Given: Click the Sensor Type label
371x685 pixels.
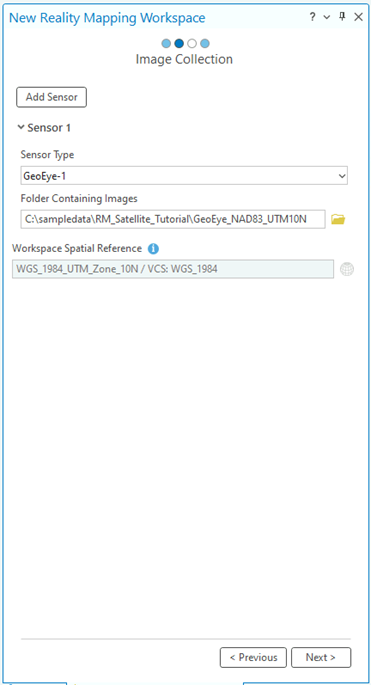Looking at the screenshot, I should coord(47,155).
